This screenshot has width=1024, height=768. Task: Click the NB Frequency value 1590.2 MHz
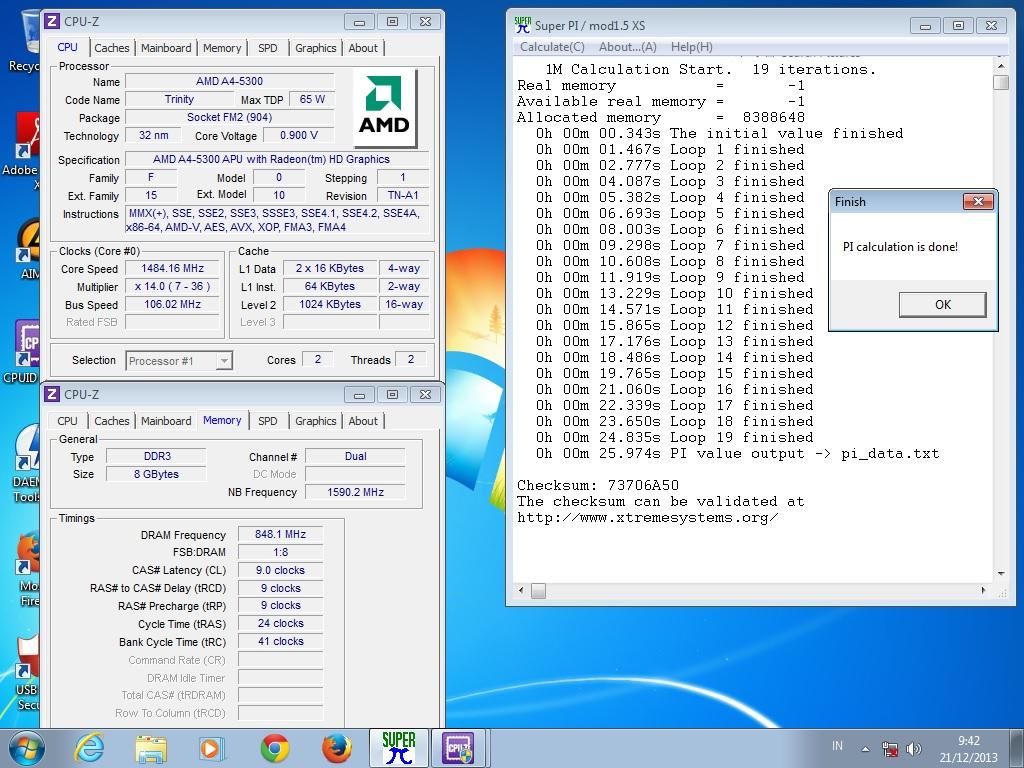355,492
